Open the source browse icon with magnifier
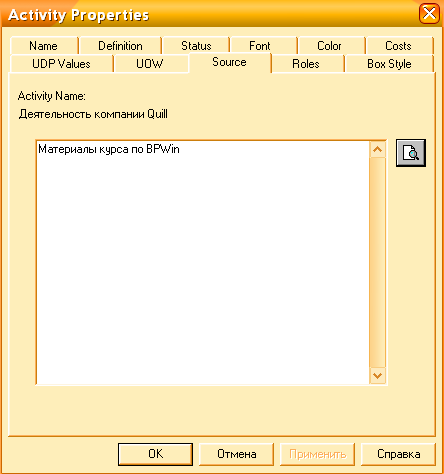444x474 pixels. click(x=411, y=153)
